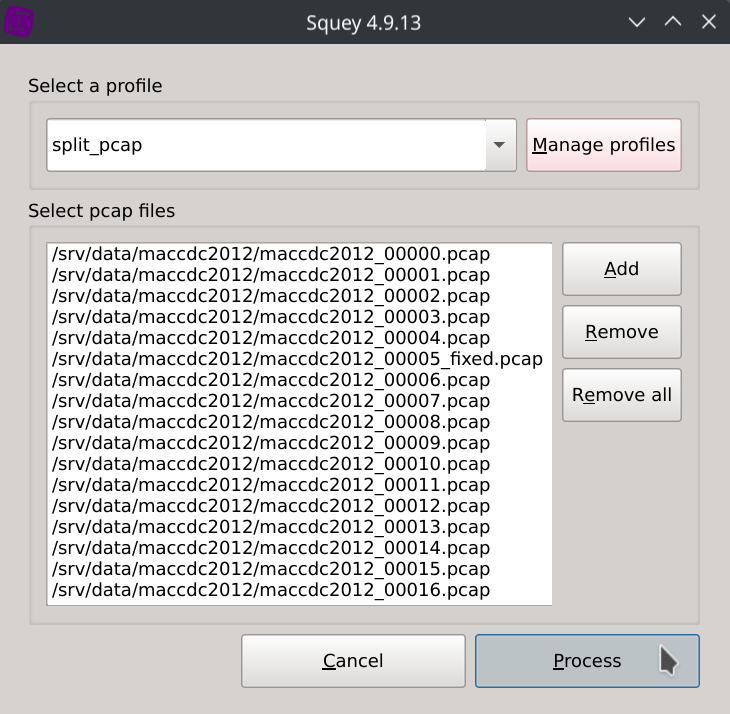The image size is (730, 714).
Task: Click the Remove button
Action: (621, 332)
